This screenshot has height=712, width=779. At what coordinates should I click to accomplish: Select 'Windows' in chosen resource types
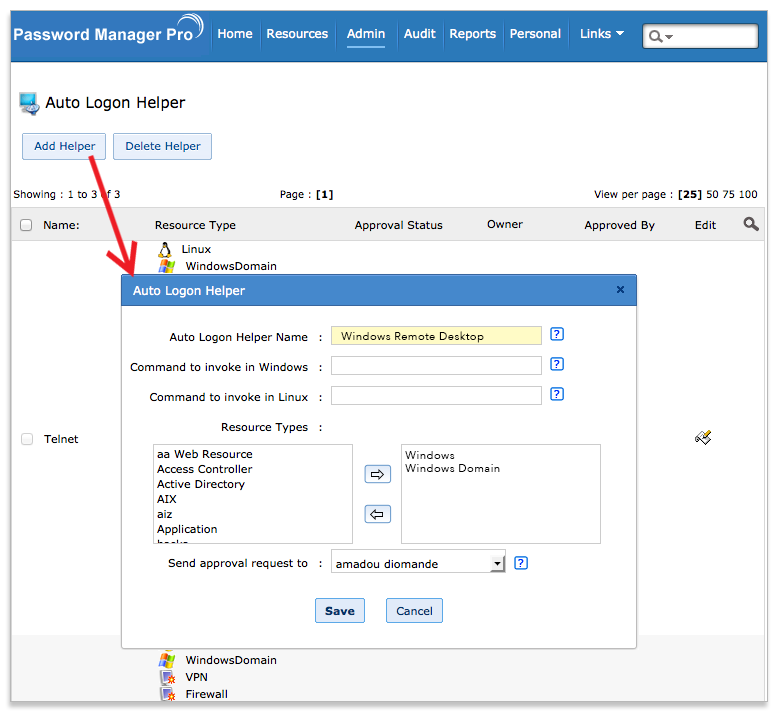[x=430, y=455]
